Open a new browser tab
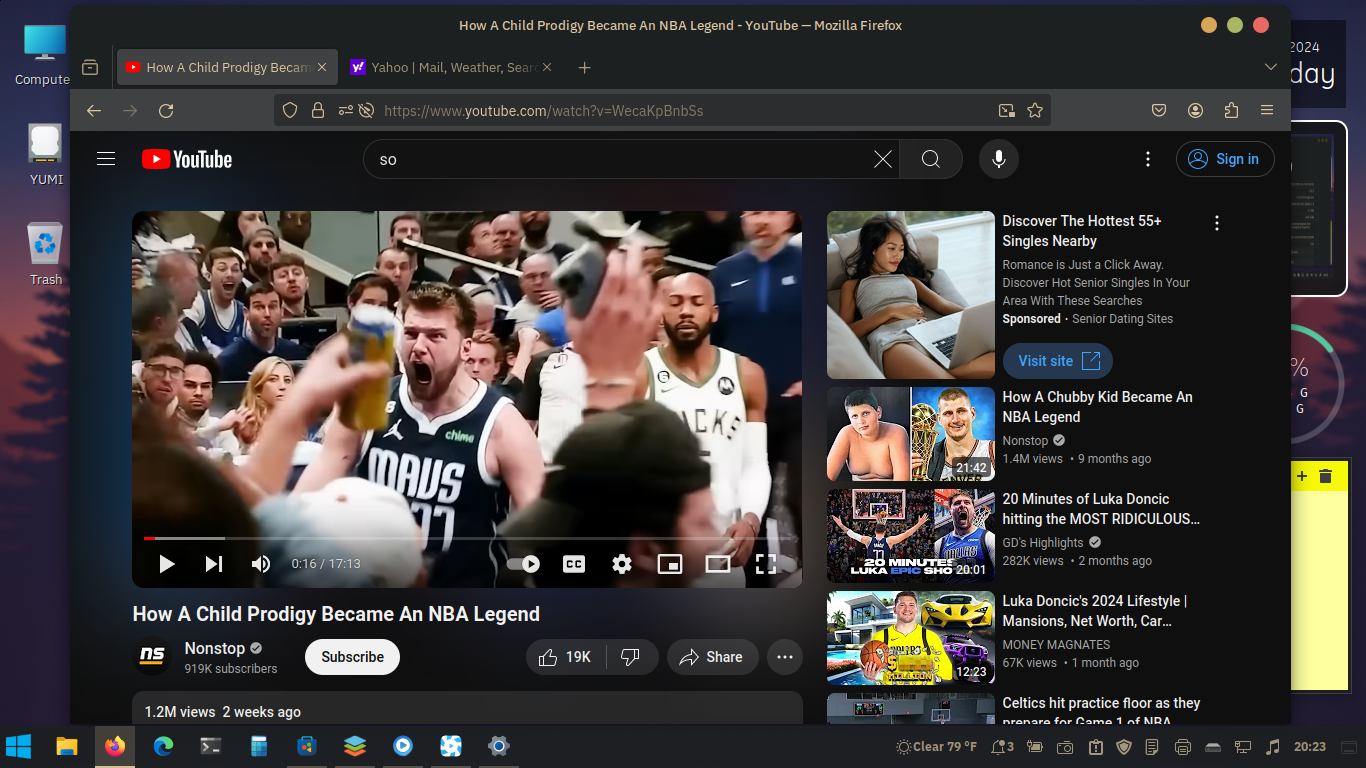Image resolution: width=1366 pixels, height=768 pixels. [x=585, y=67]
